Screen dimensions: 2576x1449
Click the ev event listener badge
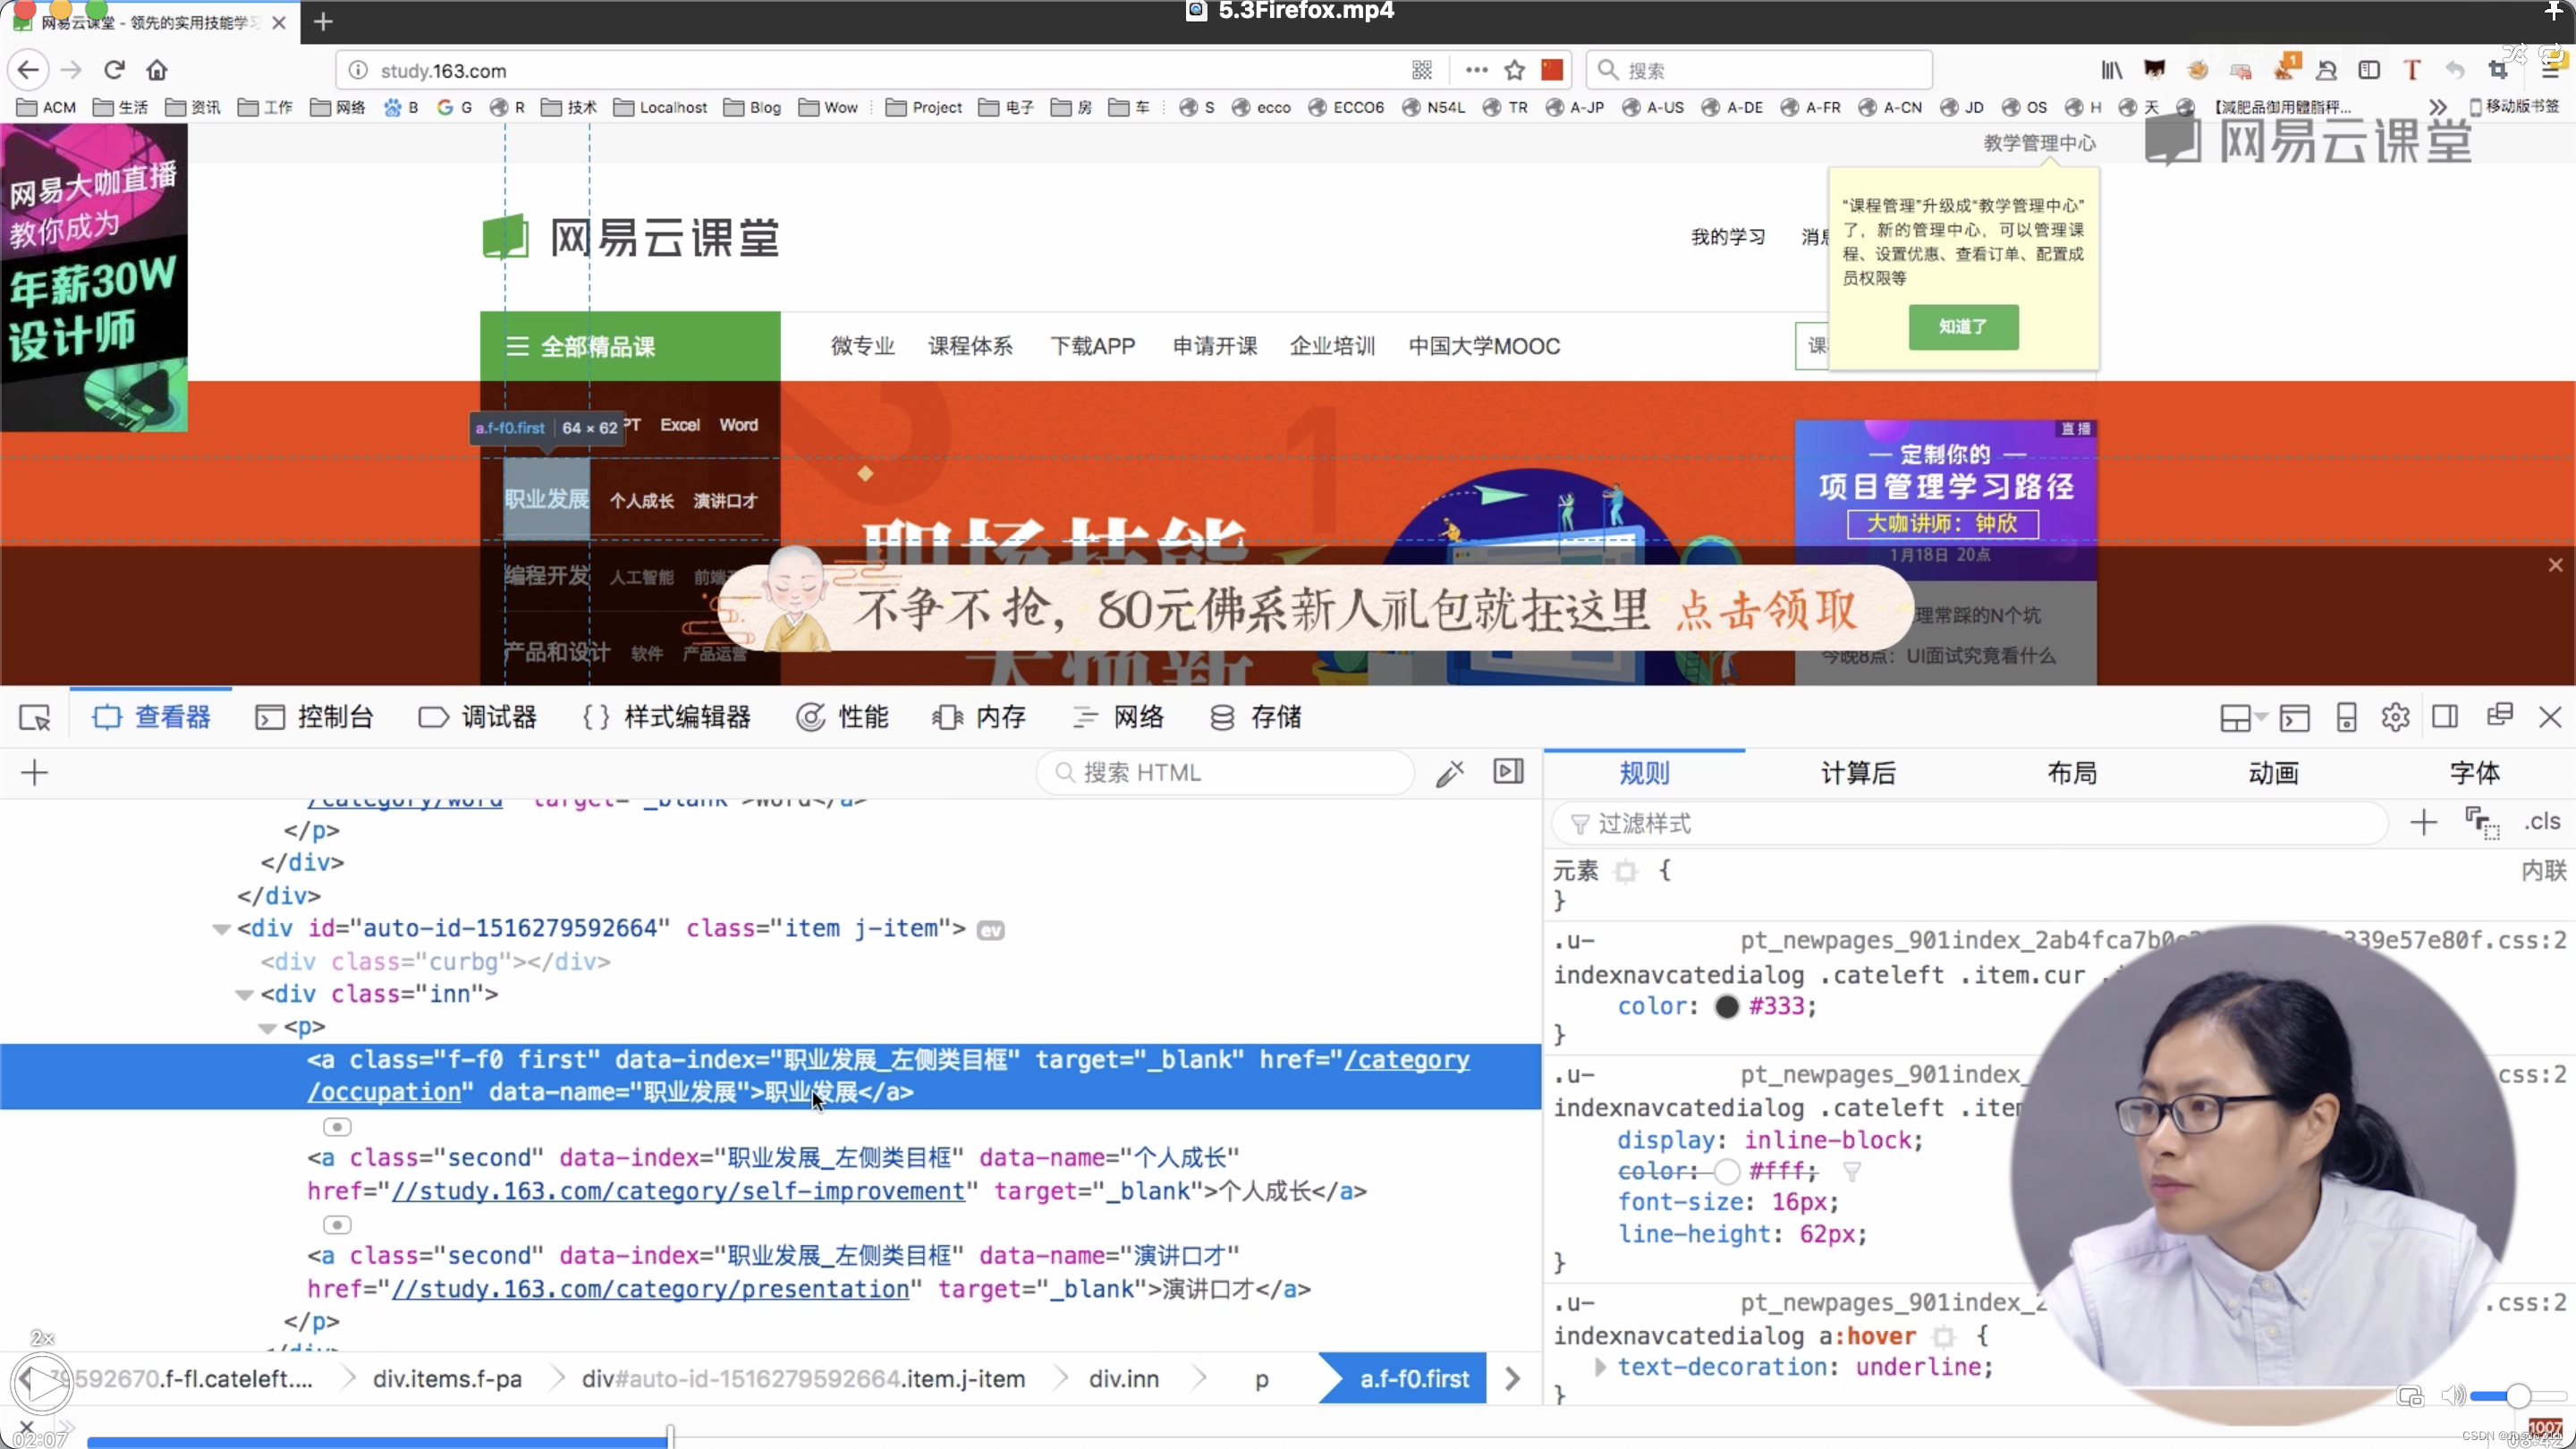(x=990, y=930)
